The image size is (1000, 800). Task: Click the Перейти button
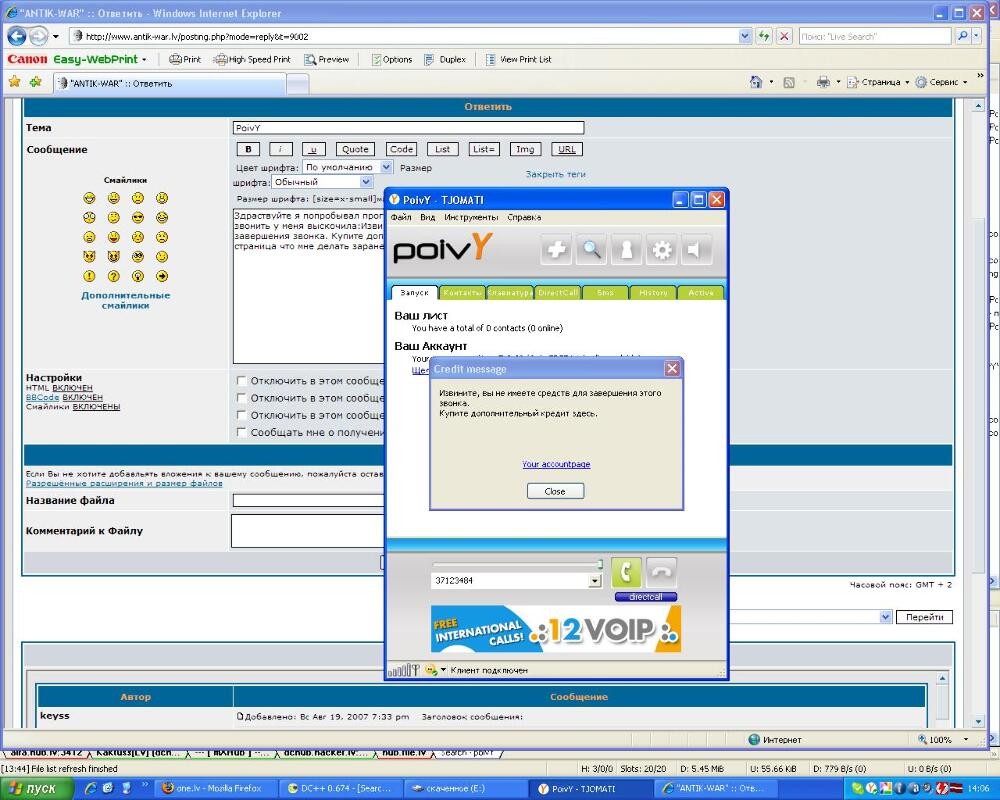(x=924, y=617)
